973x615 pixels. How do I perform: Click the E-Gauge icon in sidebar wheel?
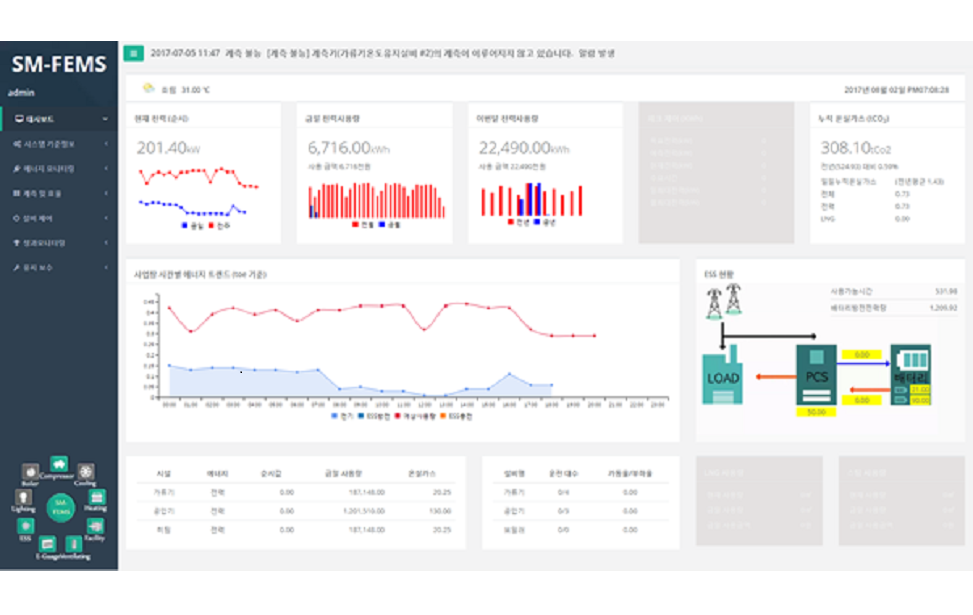[47, 545]
